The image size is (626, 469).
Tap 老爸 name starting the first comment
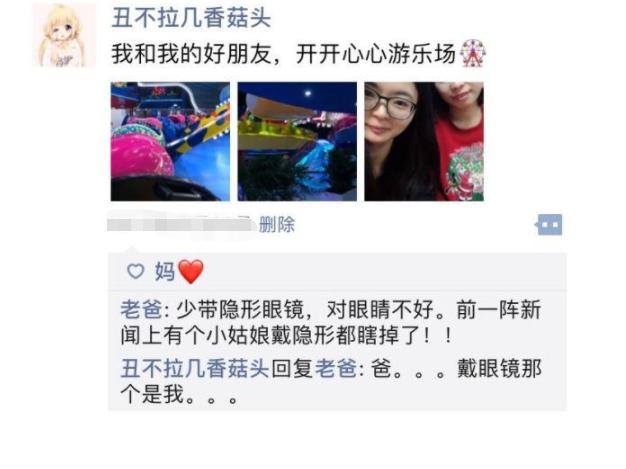point(141,310)
